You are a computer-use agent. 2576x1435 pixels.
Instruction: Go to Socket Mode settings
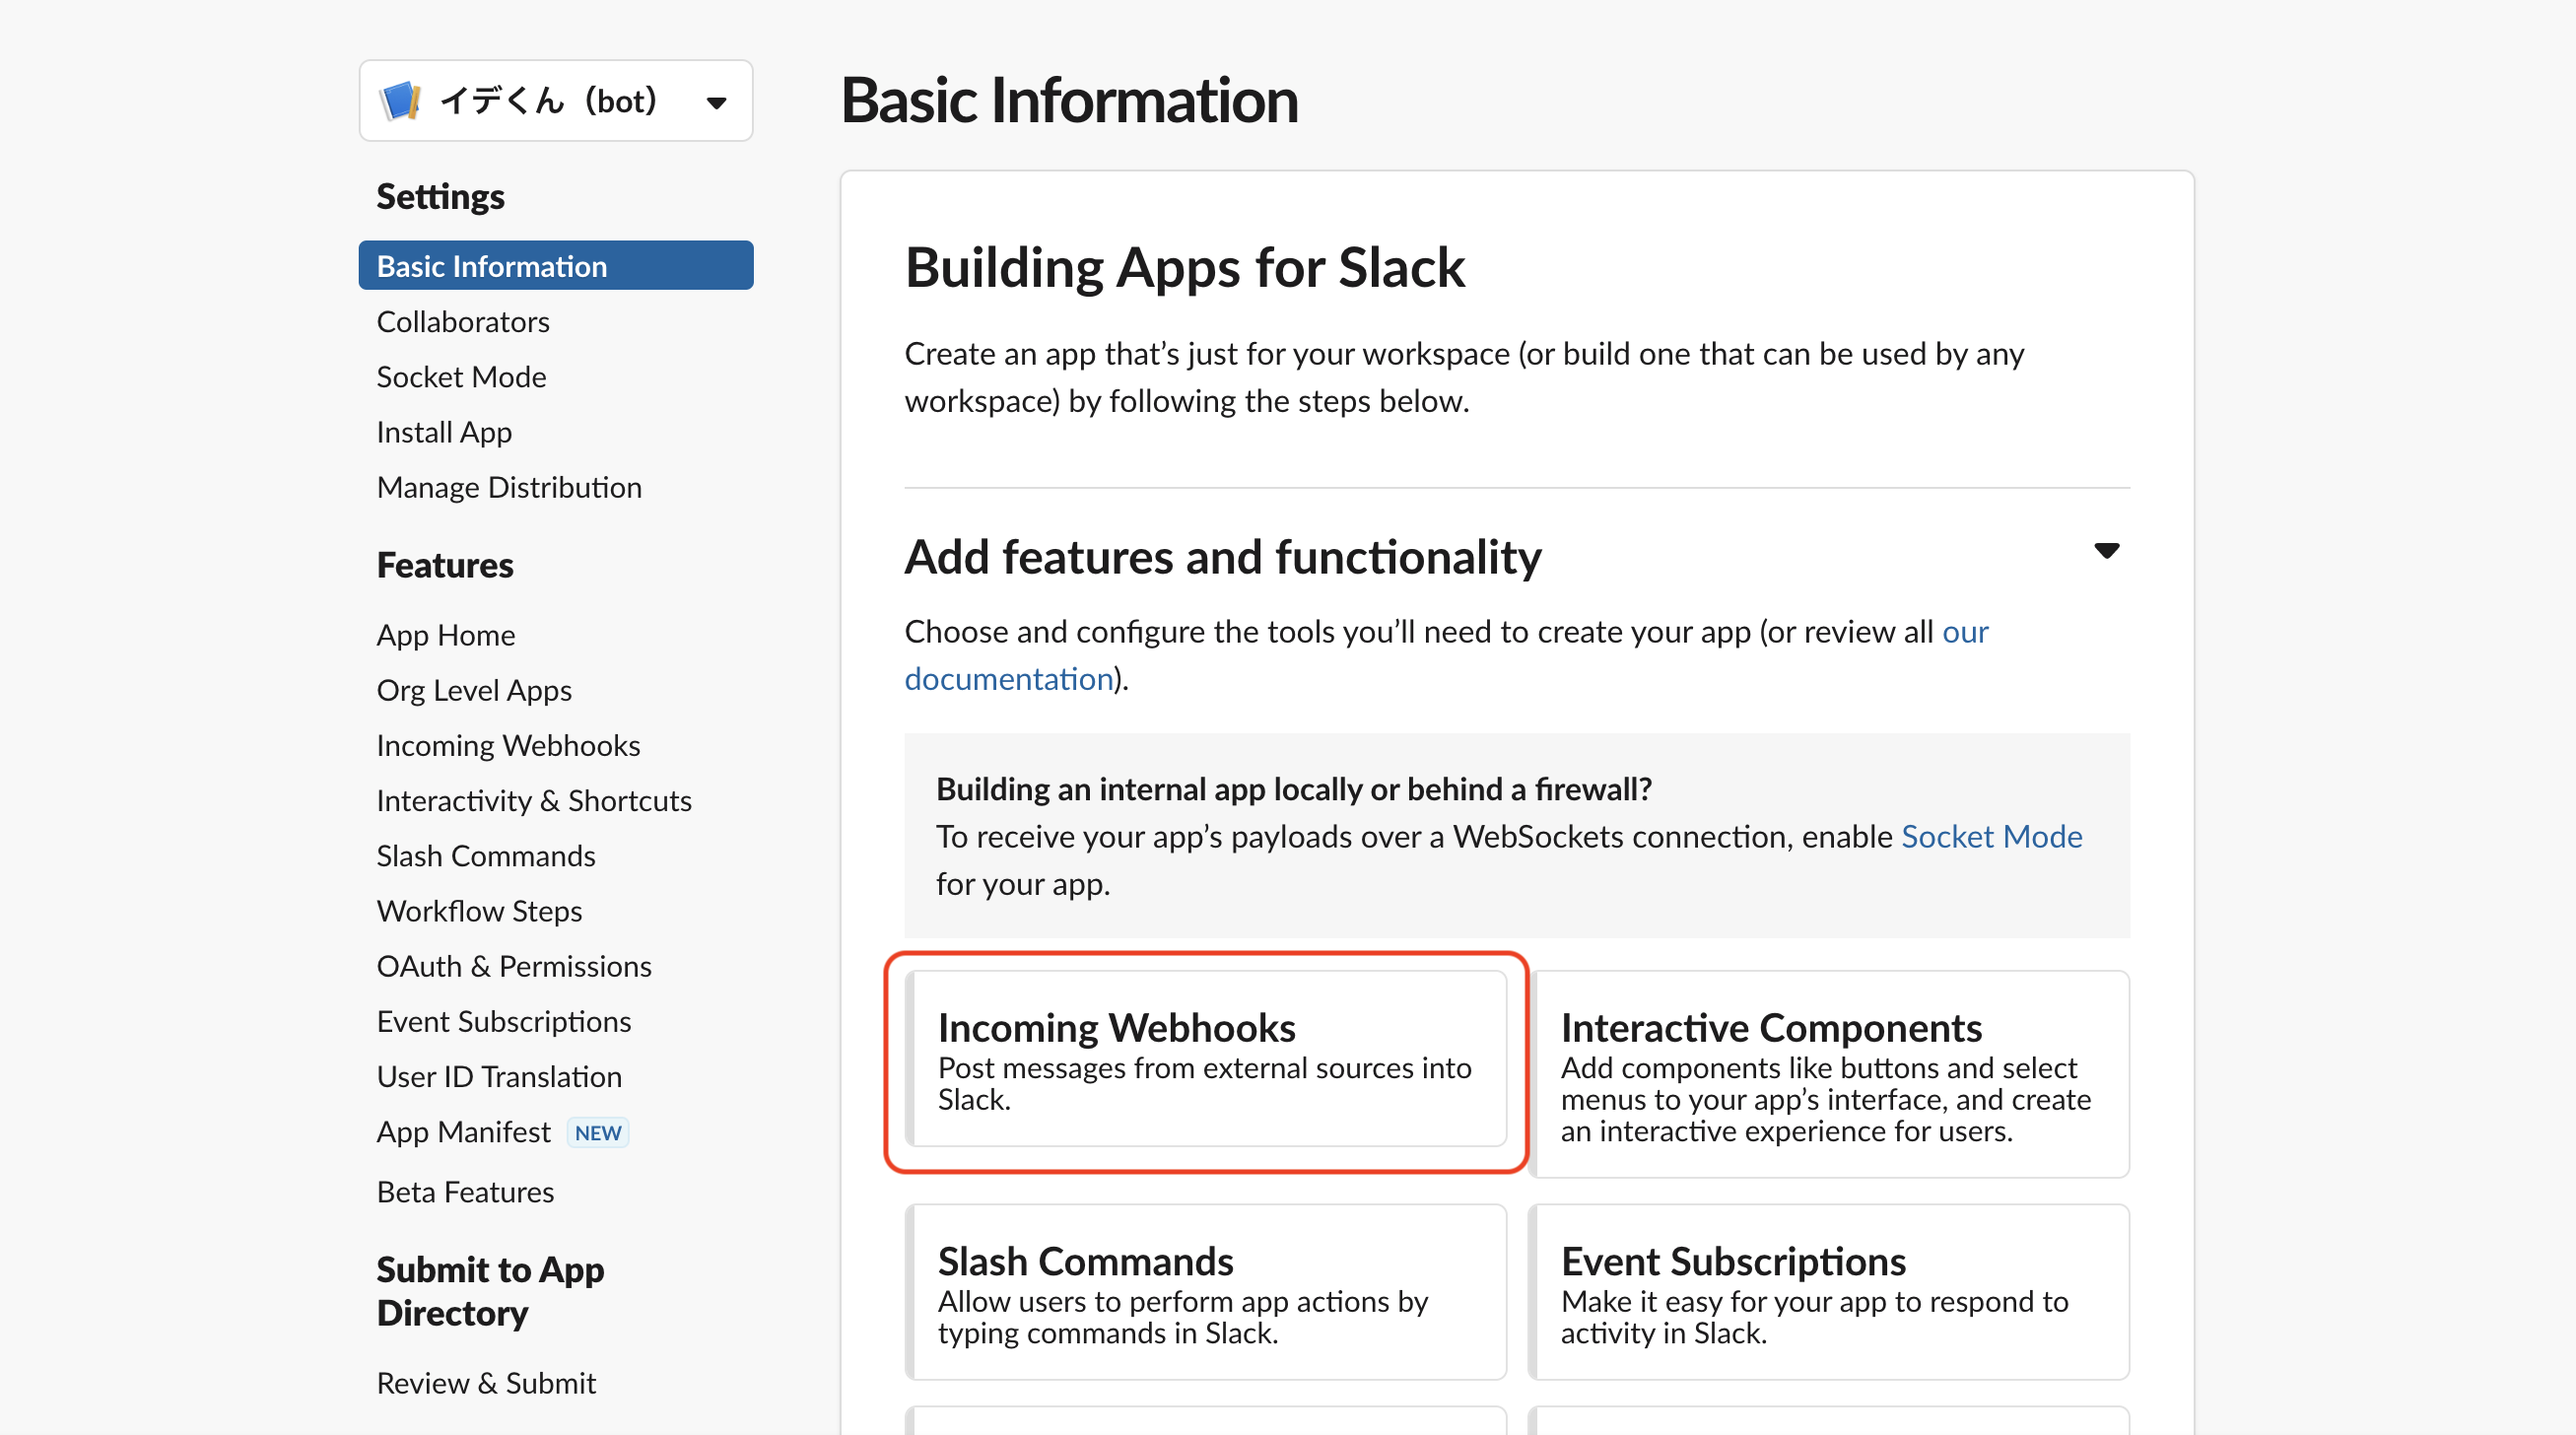[461, 376]
